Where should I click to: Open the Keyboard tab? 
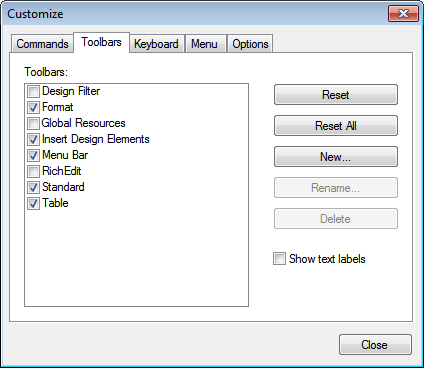tap(156, 44)
